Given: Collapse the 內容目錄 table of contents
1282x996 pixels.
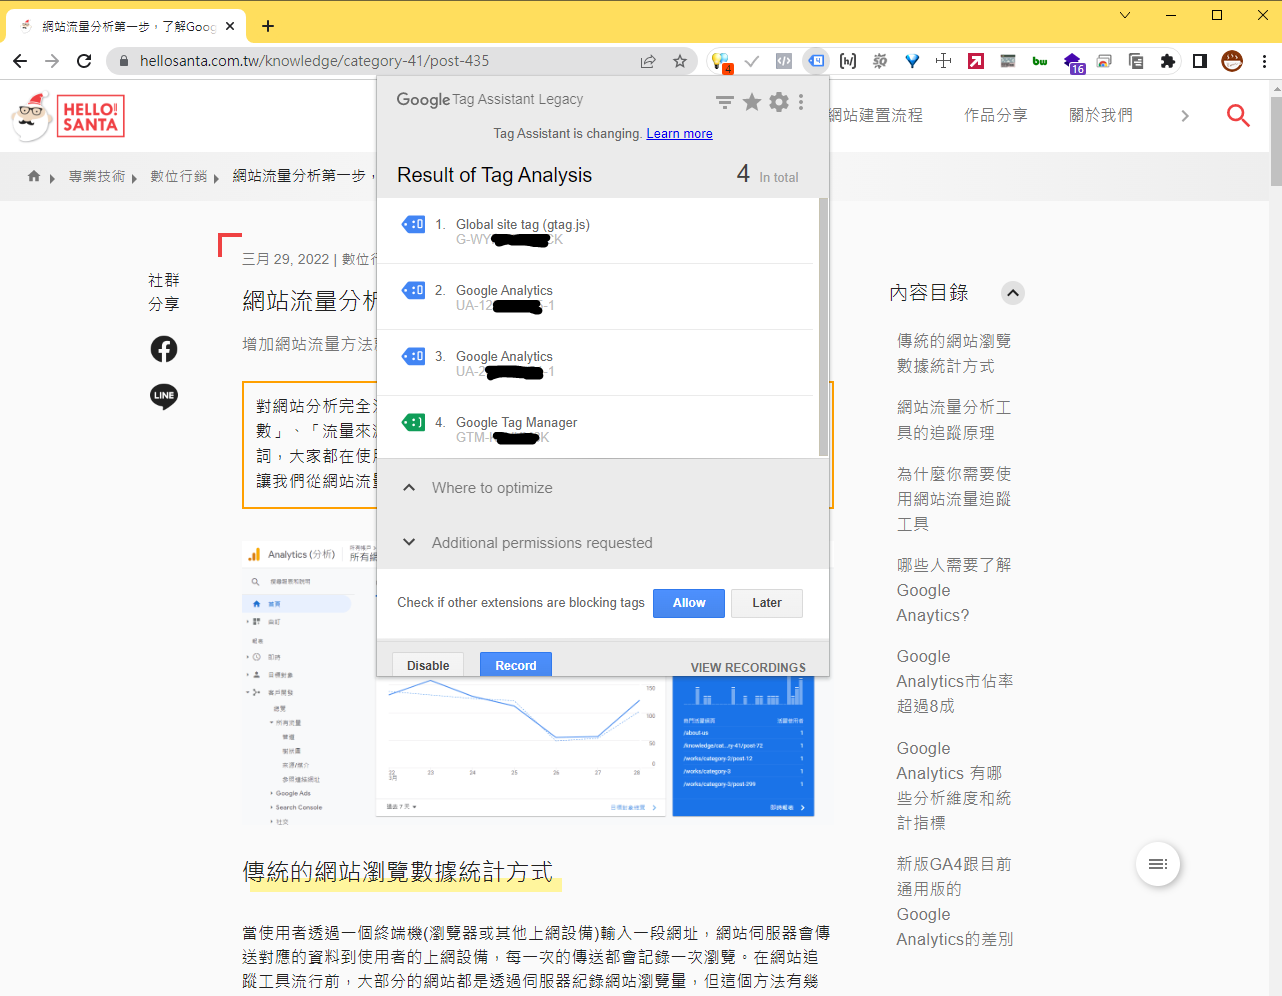Looking at the screenshot, I should [1013, 293].
